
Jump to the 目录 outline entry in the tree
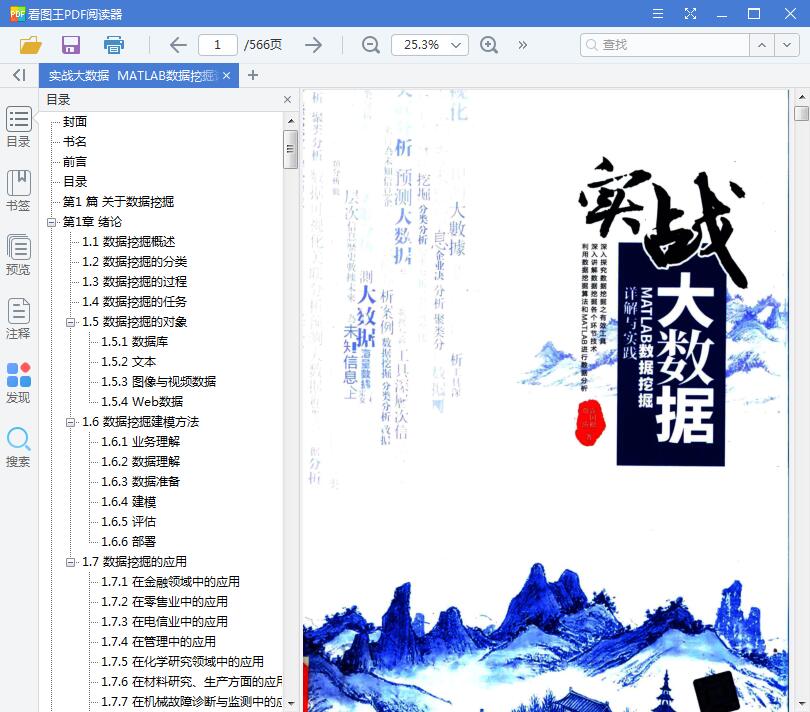pyautogui.click(x=75, y=181)
